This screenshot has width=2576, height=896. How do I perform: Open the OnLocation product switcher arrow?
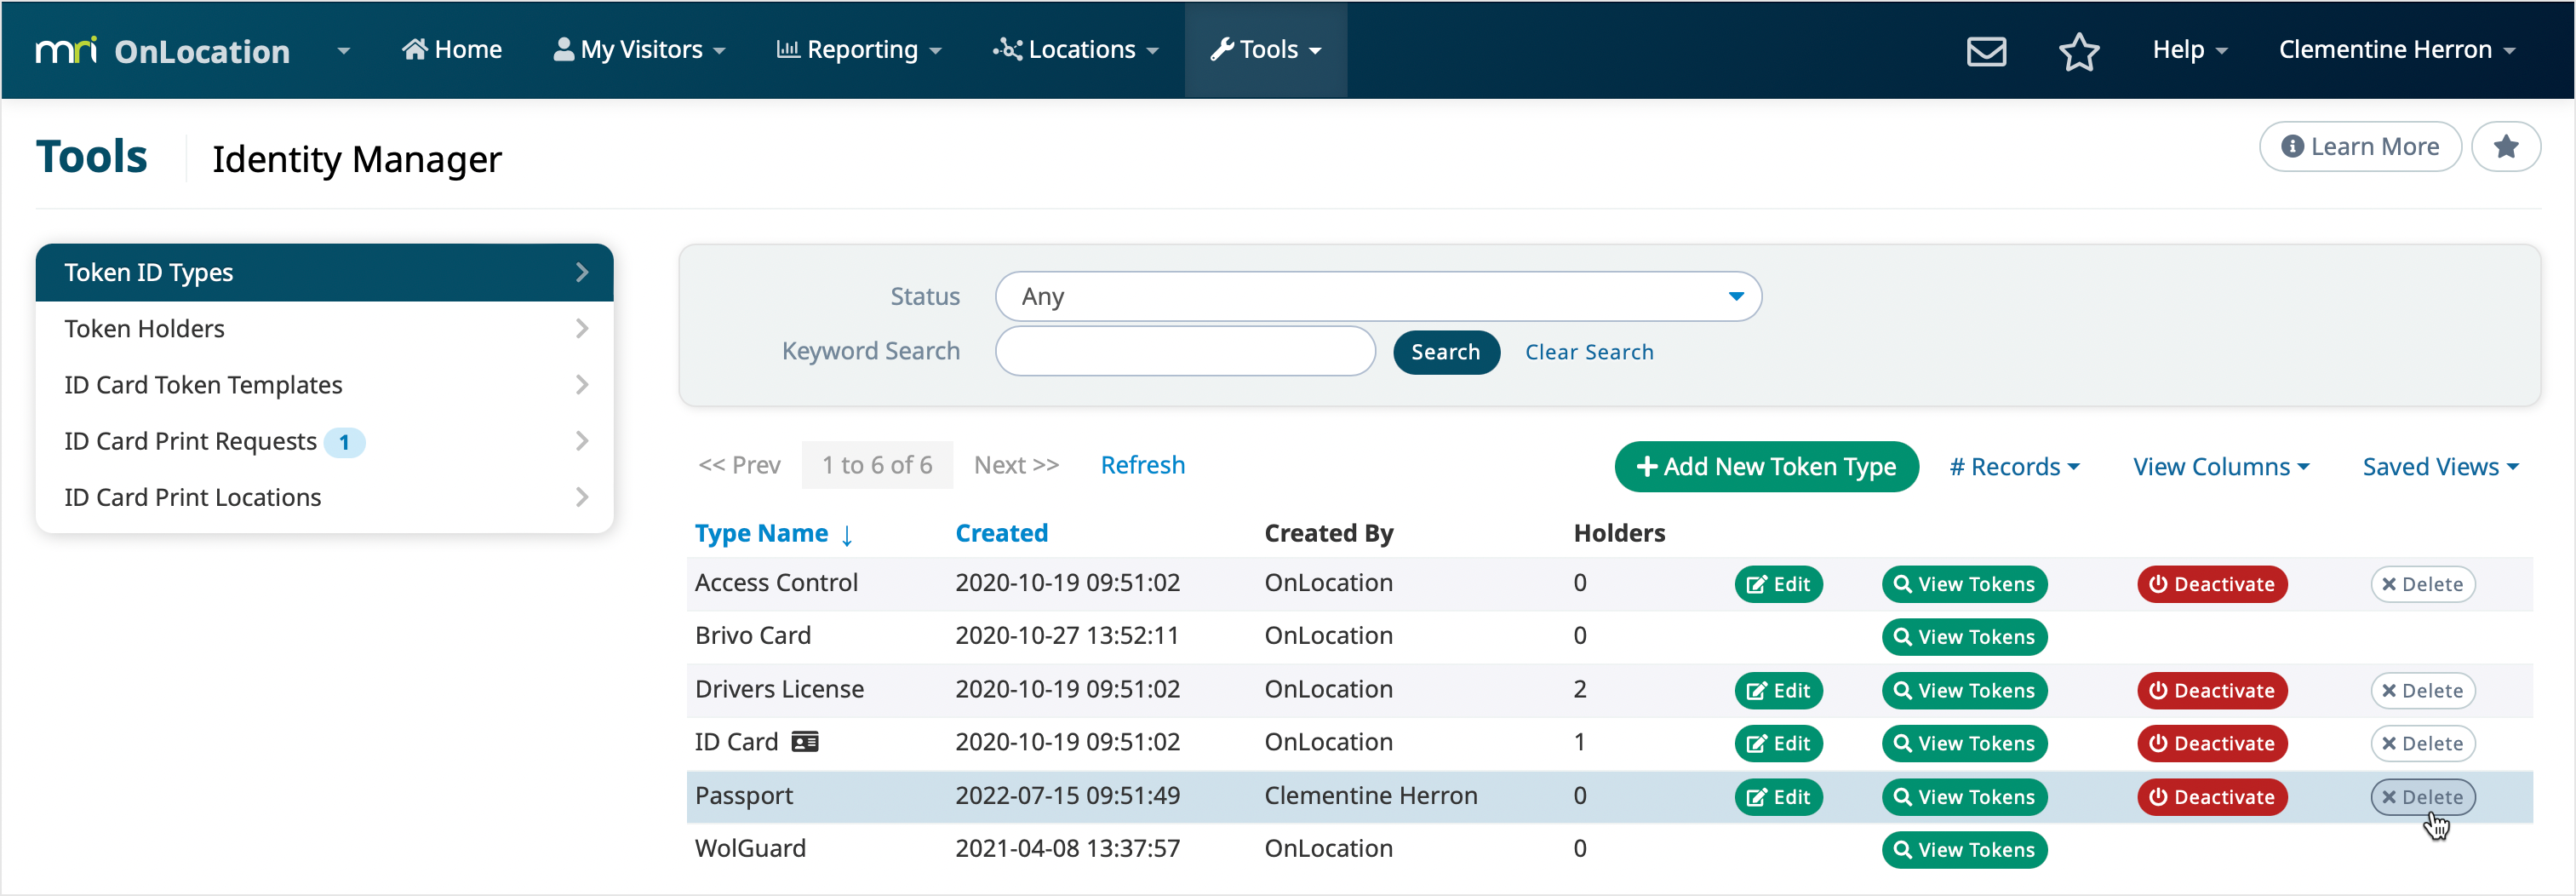pyautogui.click(x=343, y=50)
